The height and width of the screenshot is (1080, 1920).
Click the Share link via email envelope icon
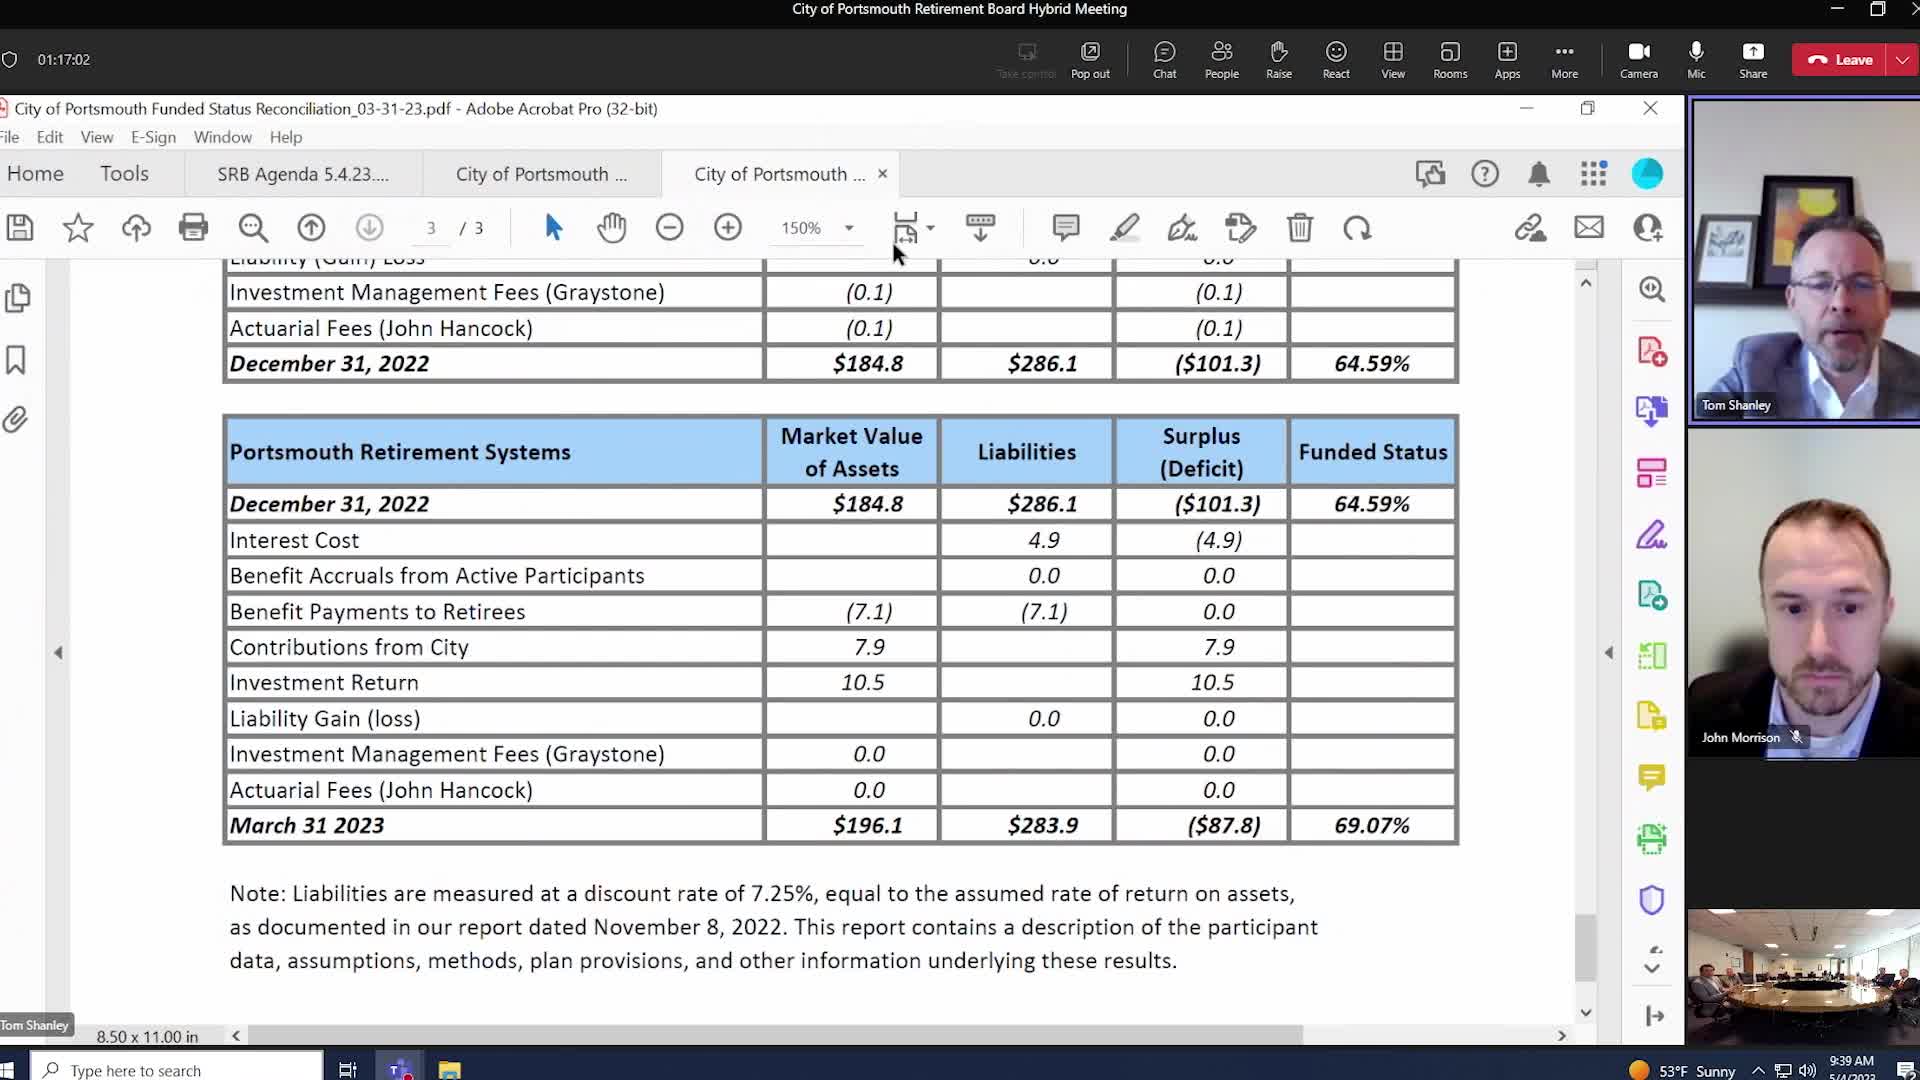1588,227
